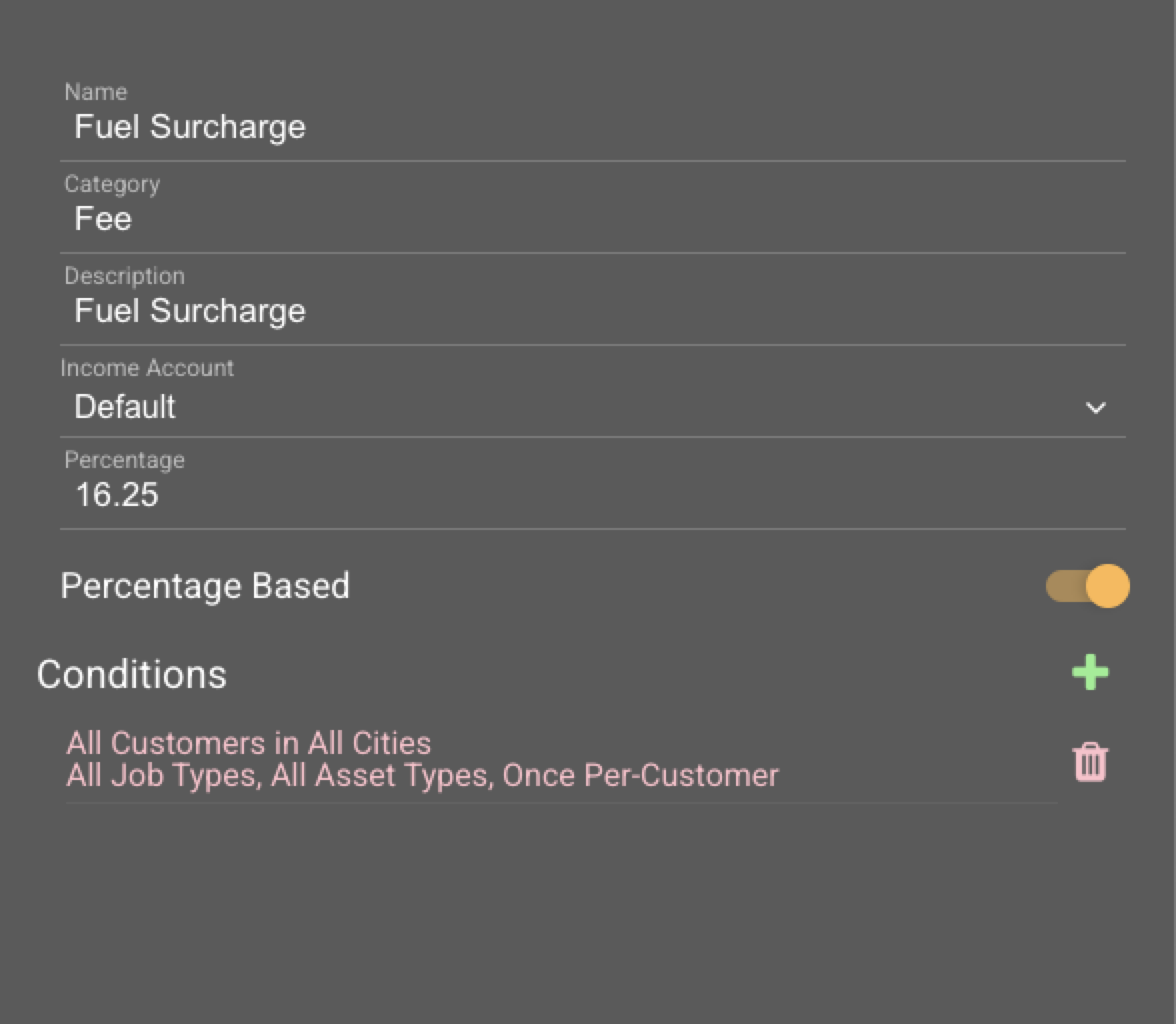
Task: Click the small 'Name' field label
Action: [x=96, y=92]
